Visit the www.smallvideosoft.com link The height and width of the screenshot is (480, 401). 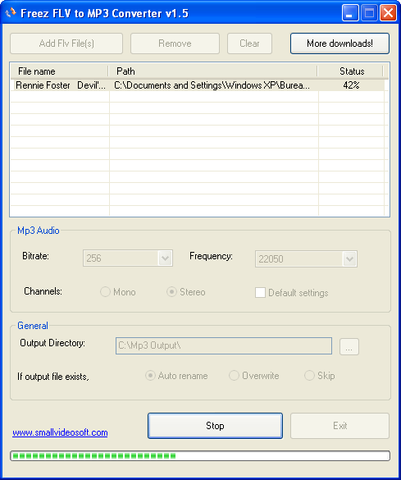click(x=60, y=433)
